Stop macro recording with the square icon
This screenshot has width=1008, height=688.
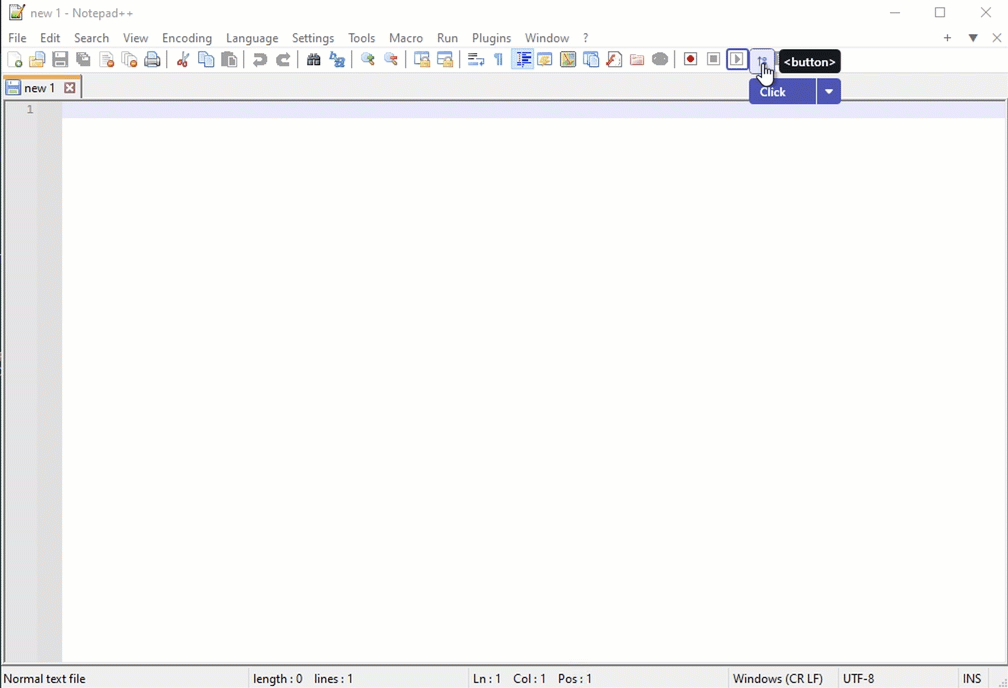point(714,60)
